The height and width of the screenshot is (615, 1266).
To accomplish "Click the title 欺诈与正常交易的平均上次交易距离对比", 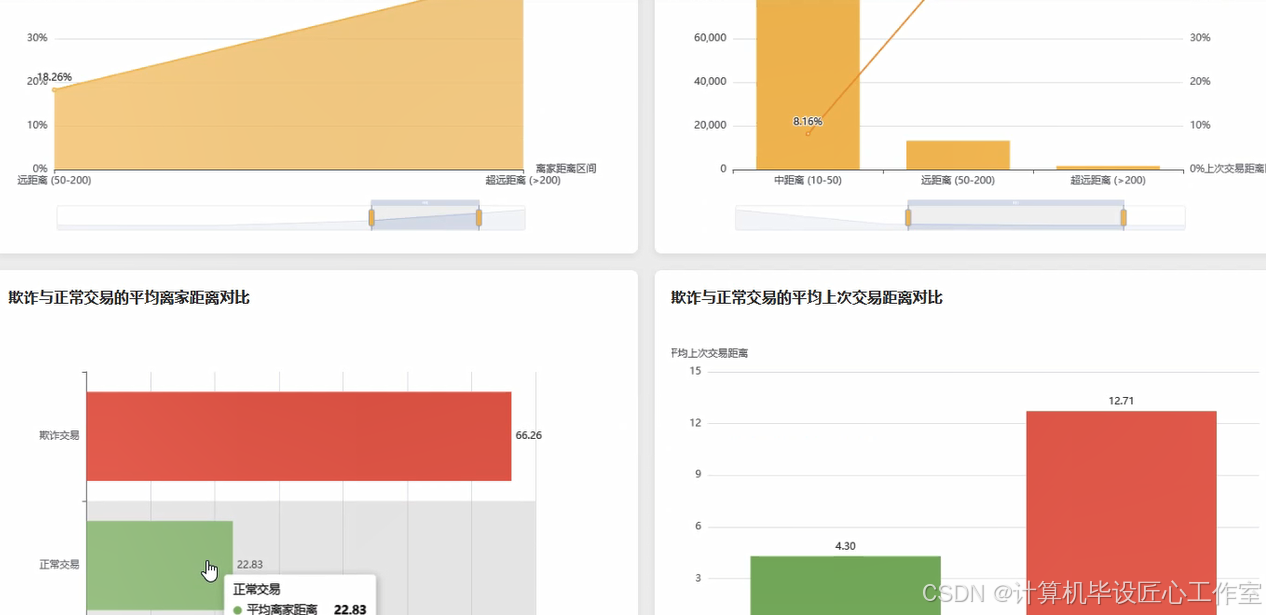I will click(807, 298).
